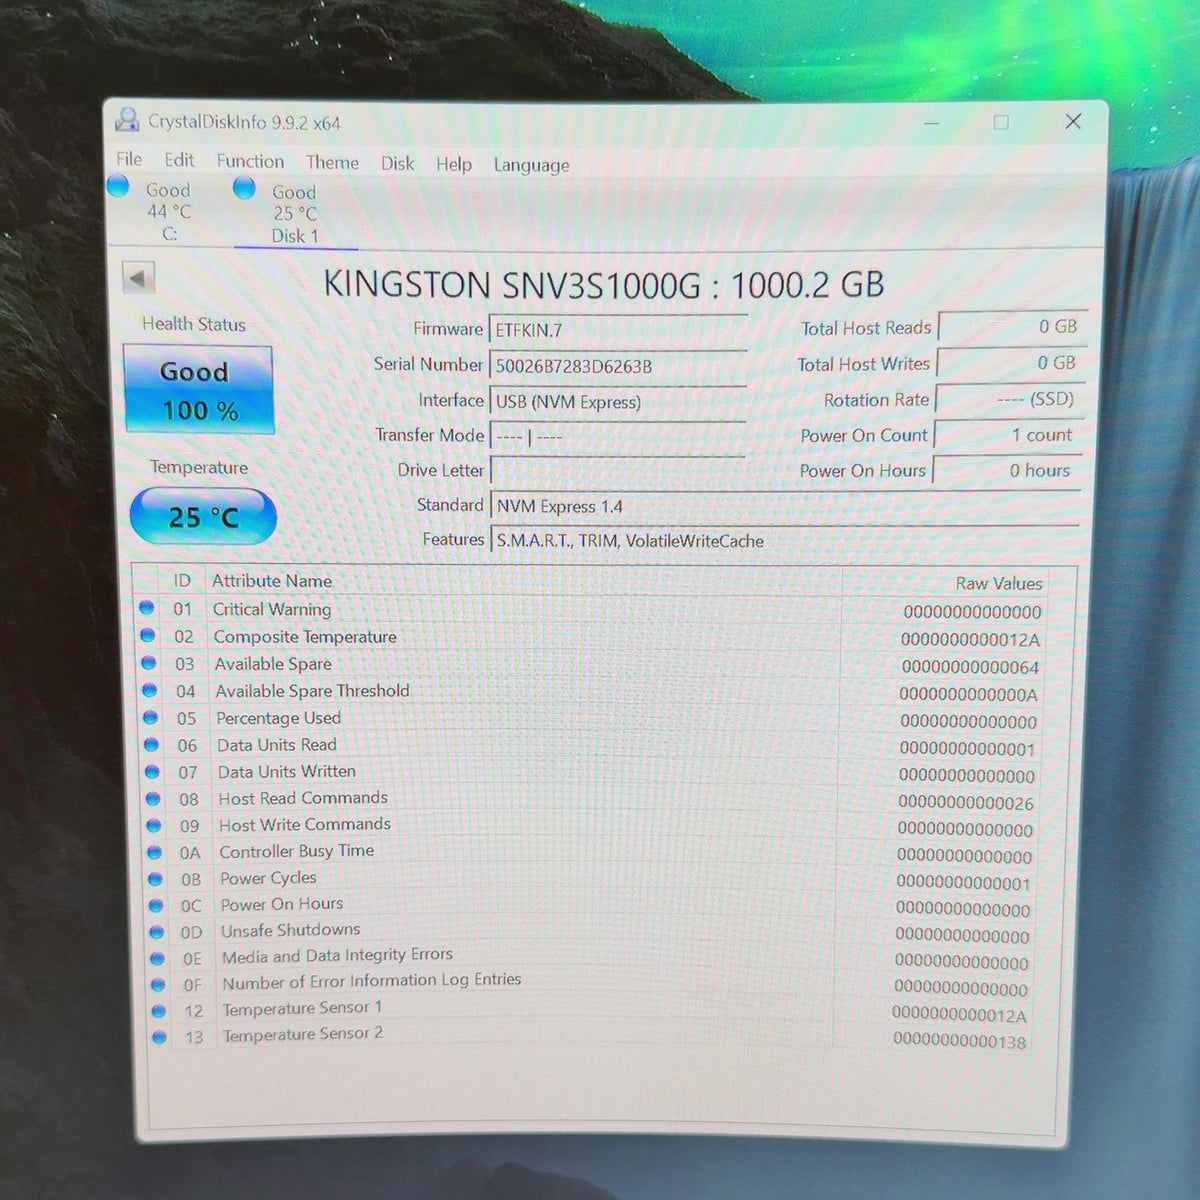The width and height of the screenshot is (1200, 1200).
Task: Click status dot for Data Units Written
Action: pyautogui.click(x=152, y=771)
